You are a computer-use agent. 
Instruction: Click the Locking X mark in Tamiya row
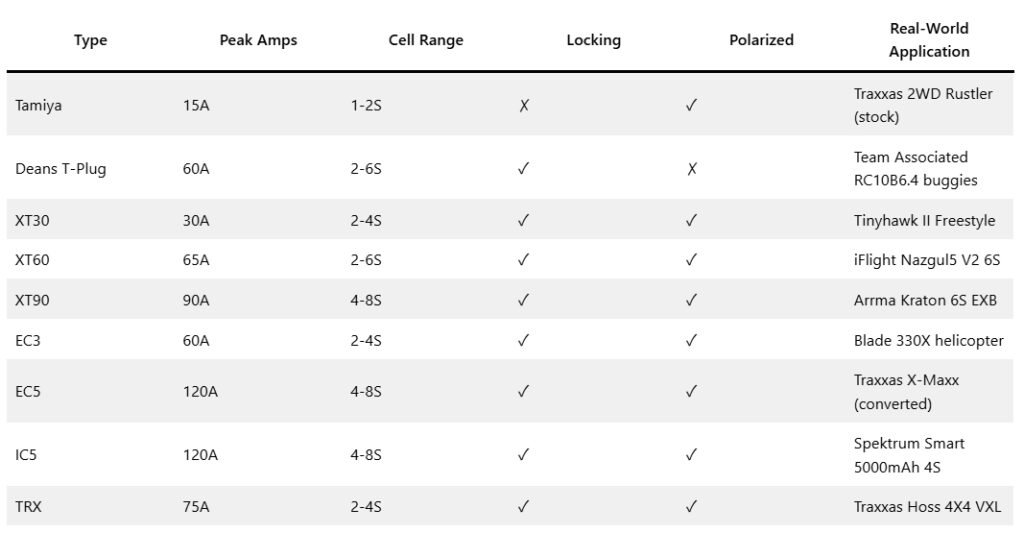(x=523, y=105)
